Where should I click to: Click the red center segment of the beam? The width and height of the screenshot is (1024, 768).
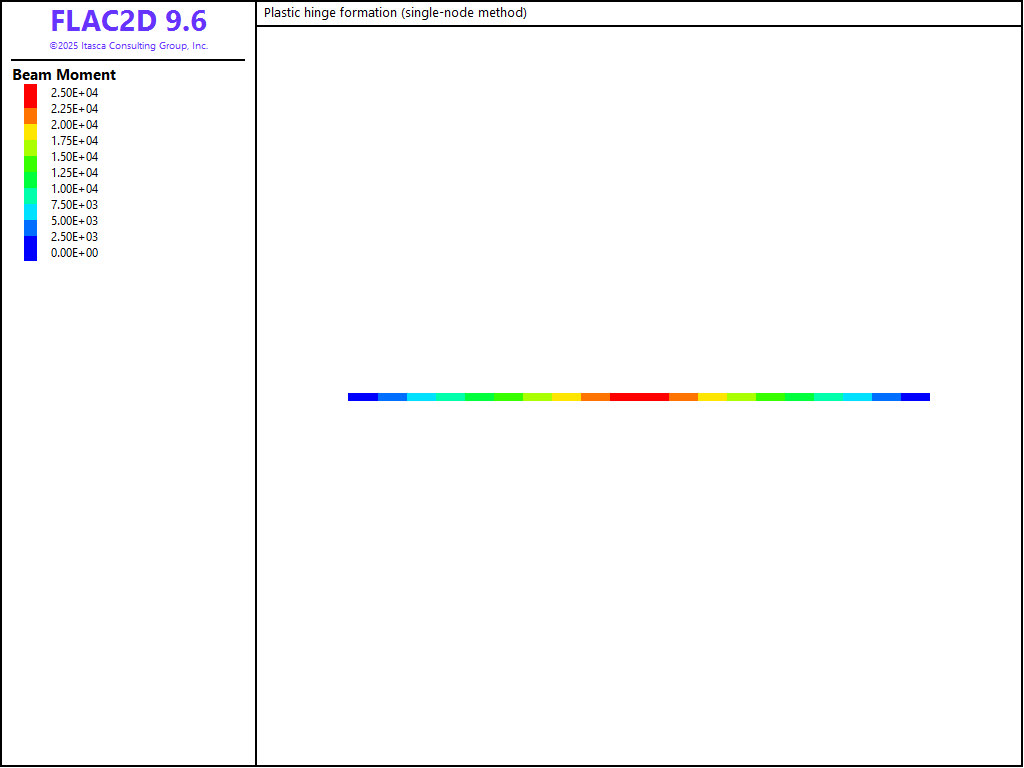coord(639,397)
